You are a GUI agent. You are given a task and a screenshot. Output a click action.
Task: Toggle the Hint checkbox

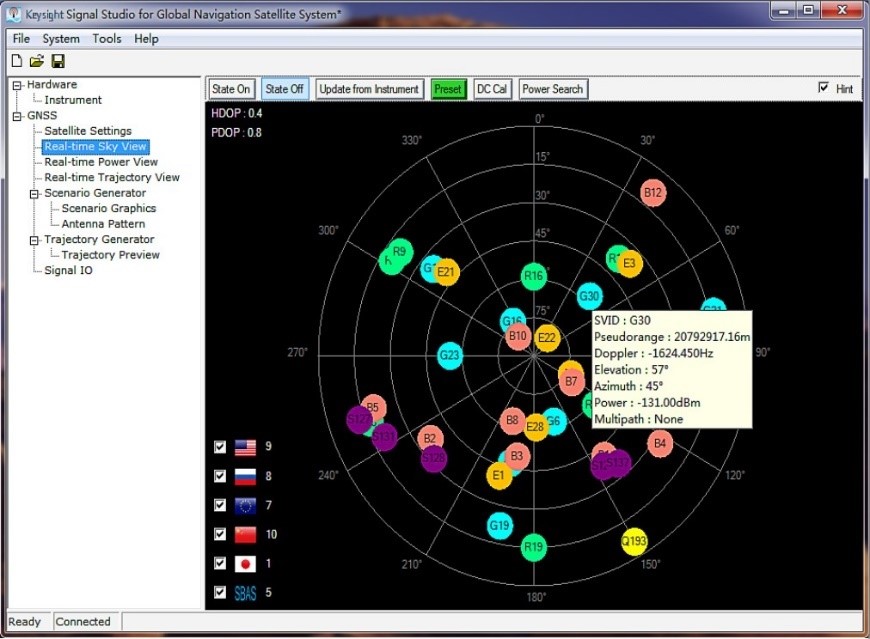(824, 88)
